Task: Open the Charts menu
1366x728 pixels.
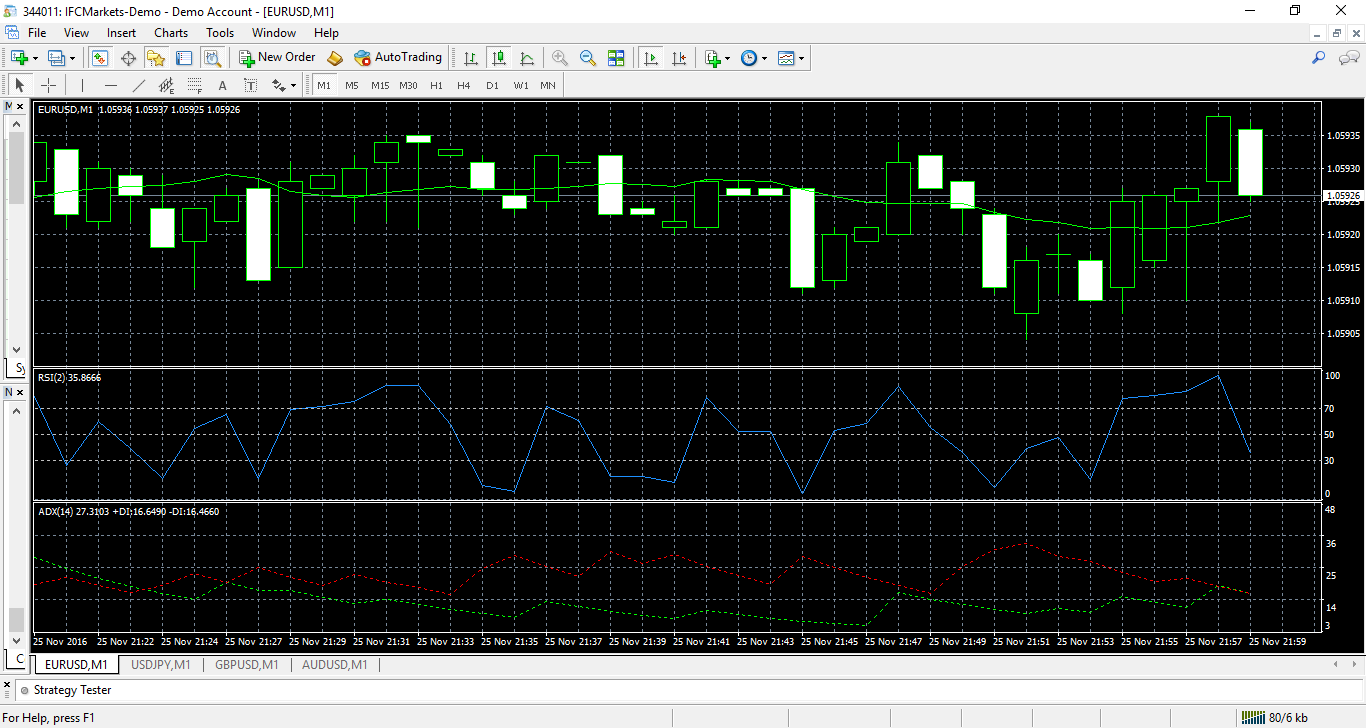Action: point(171,33)
